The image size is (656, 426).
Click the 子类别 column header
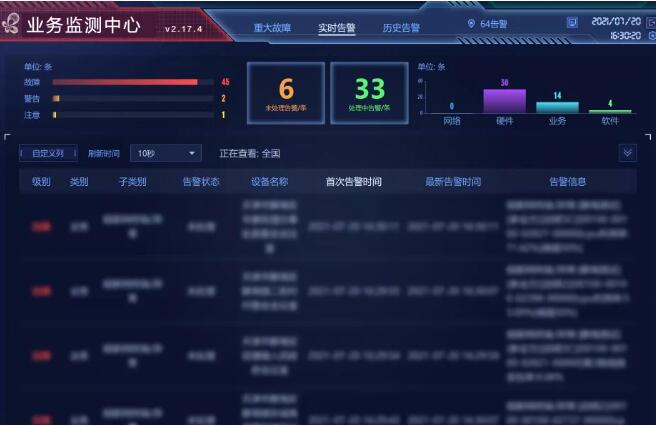tap(133, 182)
